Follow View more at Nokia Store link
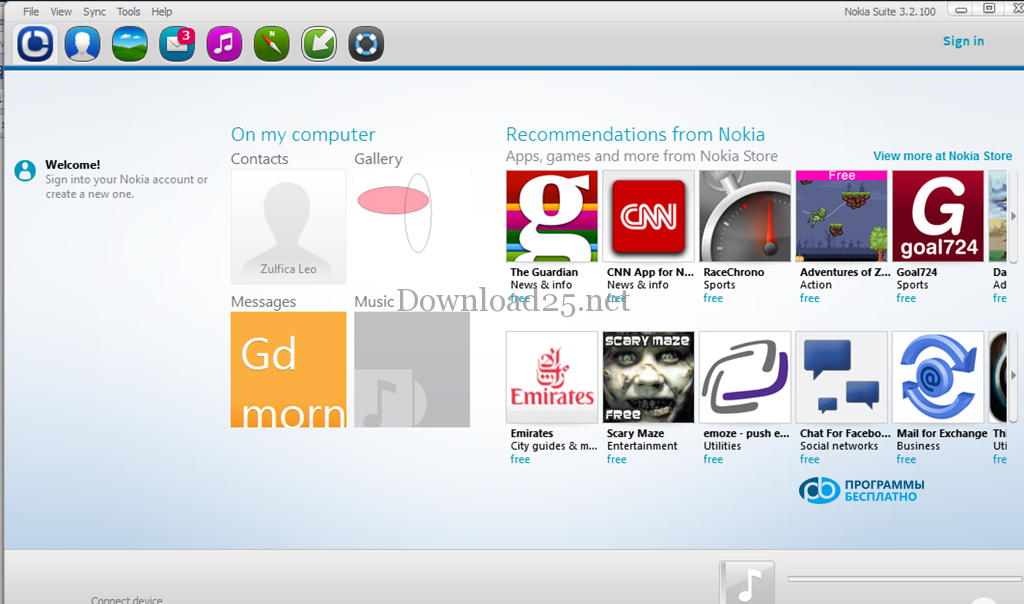Image resolution: width=1024 pixels, height=604 pixels. (942, 156)
